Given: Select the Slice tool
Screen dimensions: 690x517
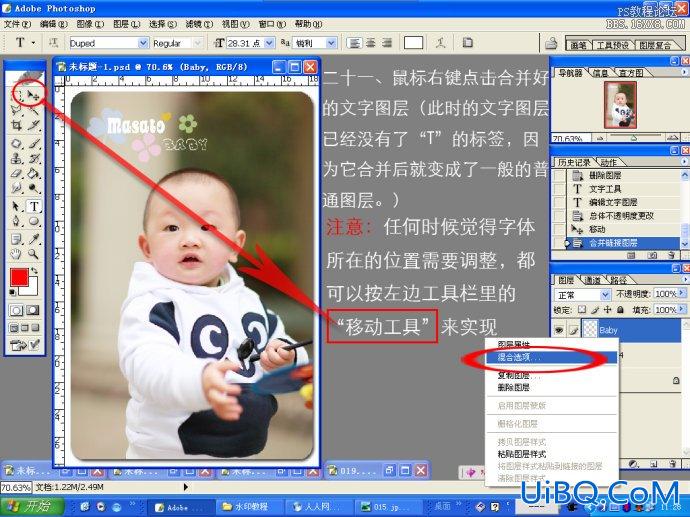Looking at the screenshot, I should tap(34, 126).
